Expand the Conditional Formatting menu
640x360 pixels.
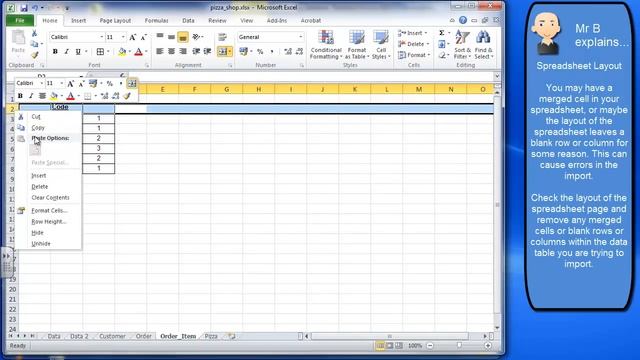point(326,45)
